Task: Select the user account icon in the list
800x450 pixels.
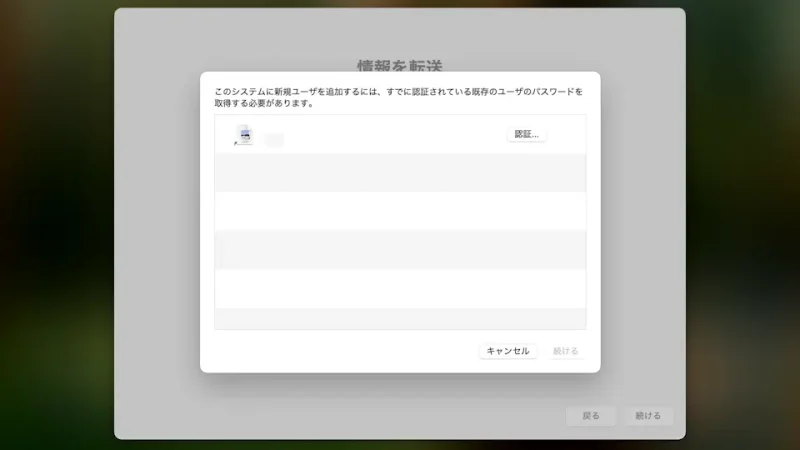Action: pos(244,135)
